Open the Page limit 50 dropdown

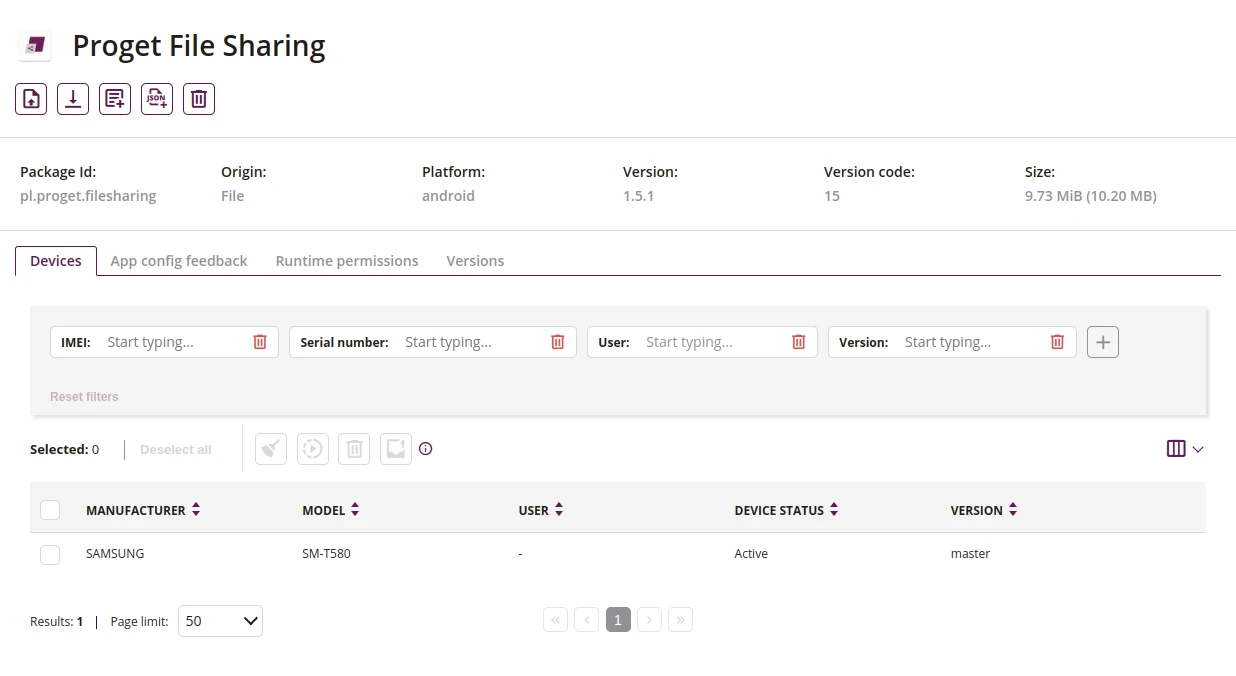(x=220, y=621)
